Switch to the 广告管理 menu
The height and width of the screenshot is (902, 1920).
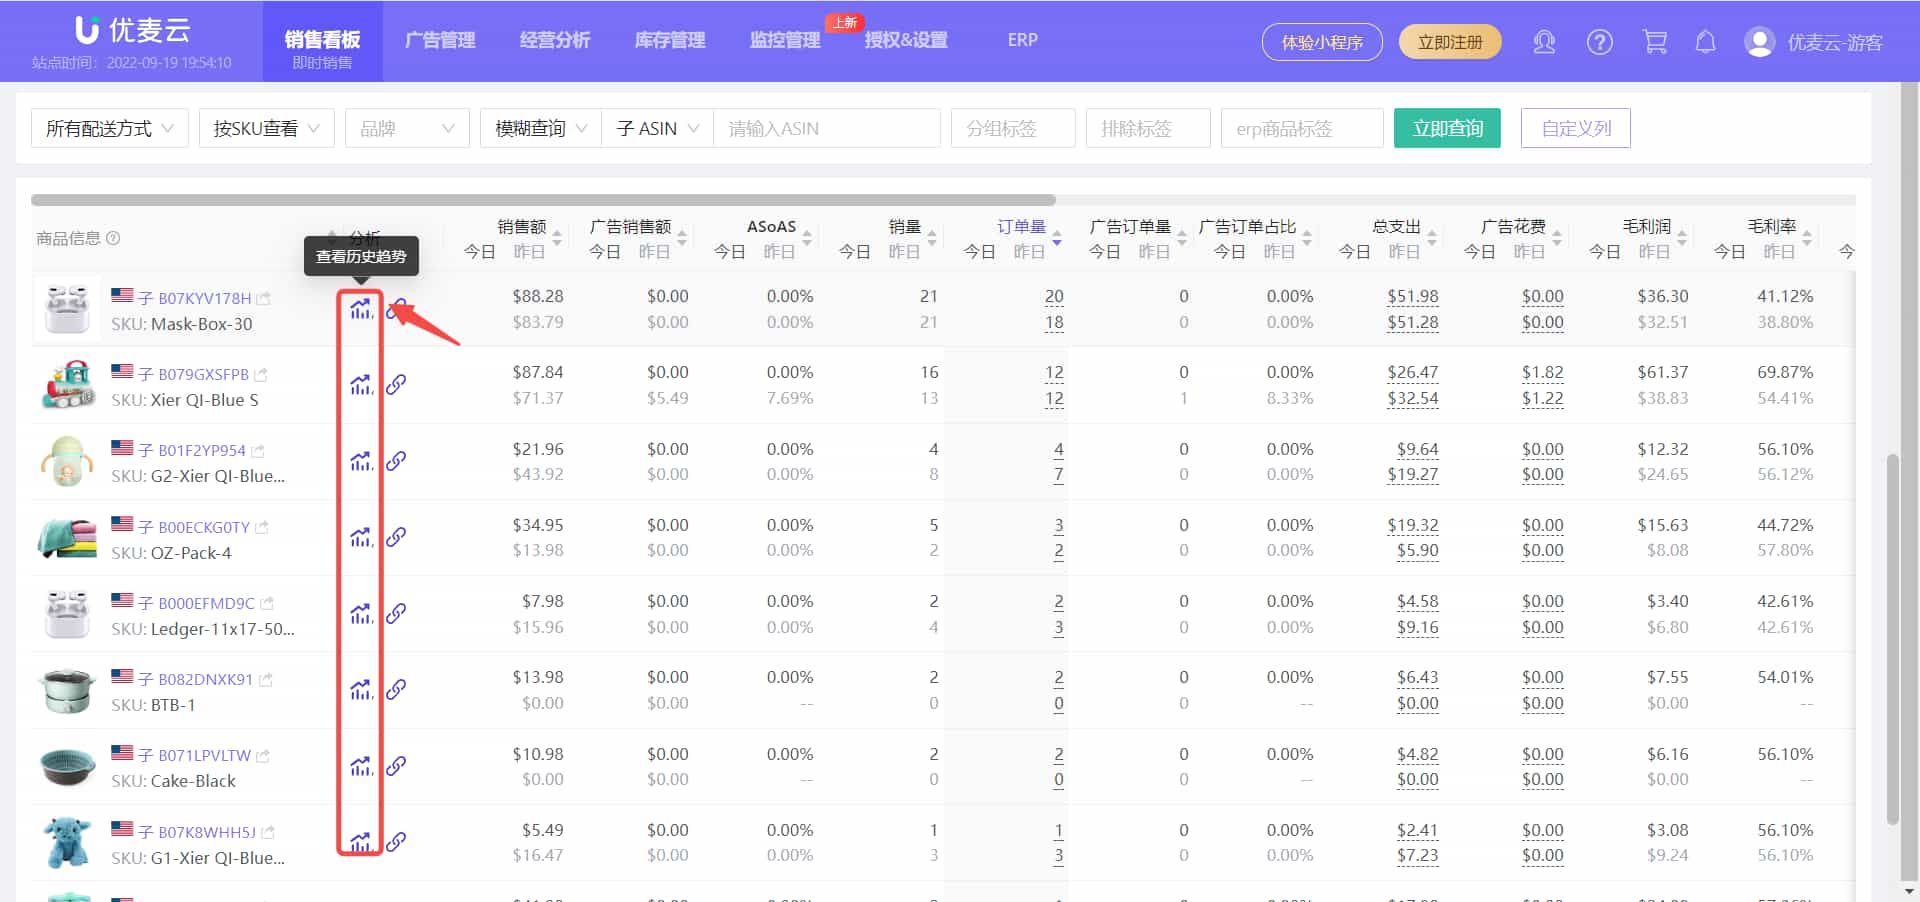pyautogui.click(x=440, y=41)
